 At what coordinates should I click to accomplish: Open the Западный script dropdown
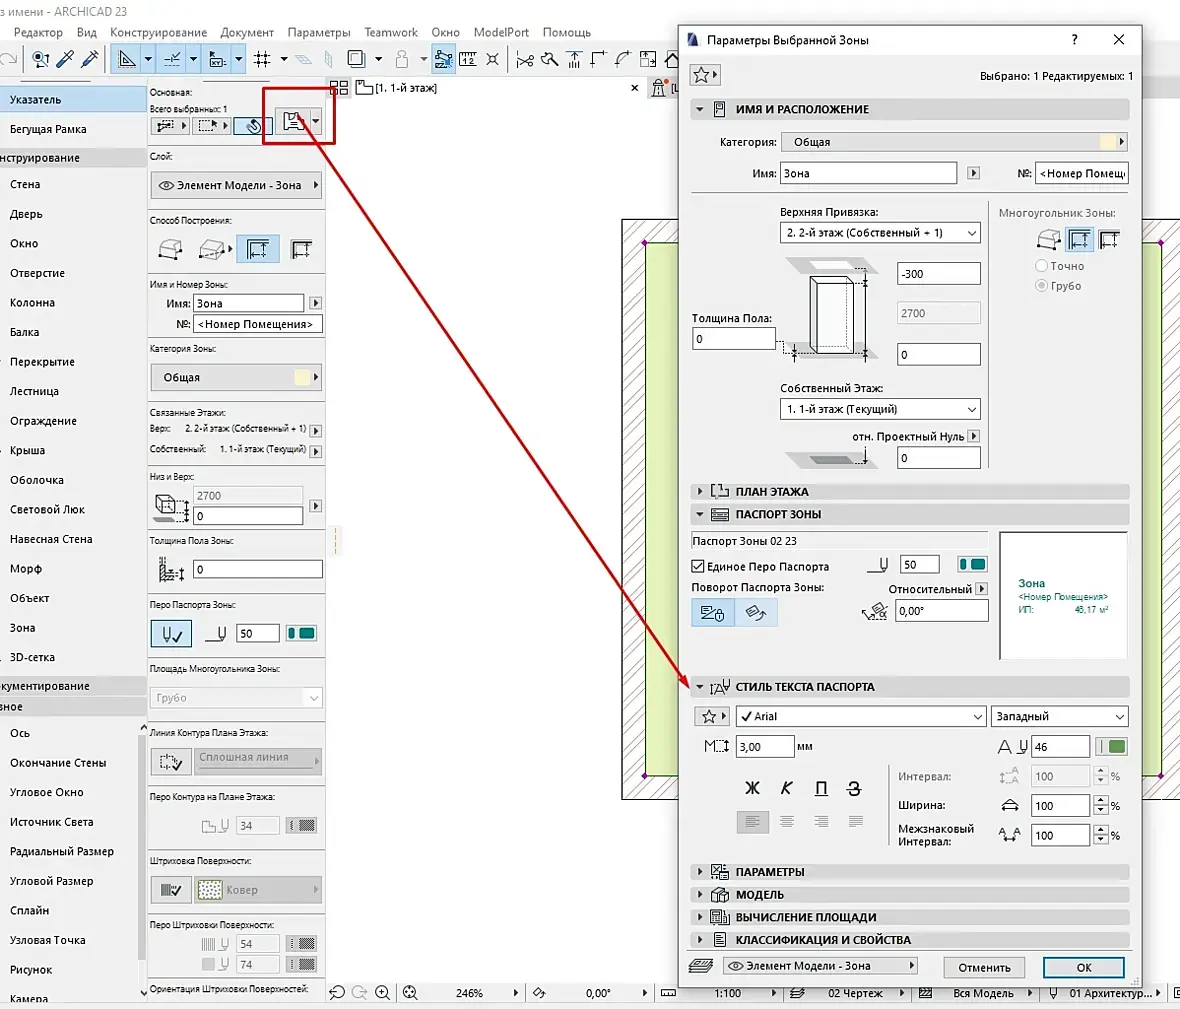(x=1060, y=716)
